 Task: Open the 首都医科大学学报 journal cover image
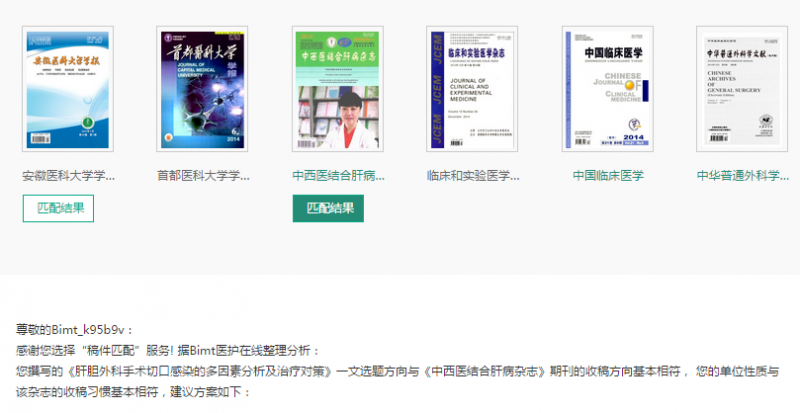(202, 89)
